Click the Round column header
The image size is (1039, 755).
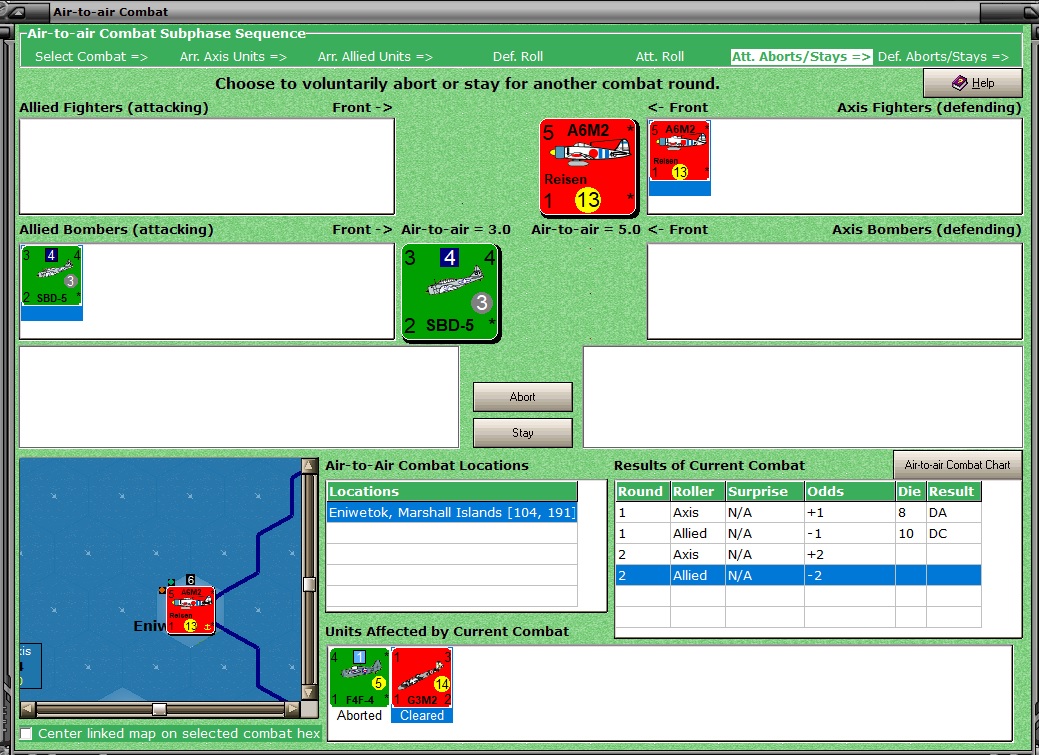[x=643, y=491]
